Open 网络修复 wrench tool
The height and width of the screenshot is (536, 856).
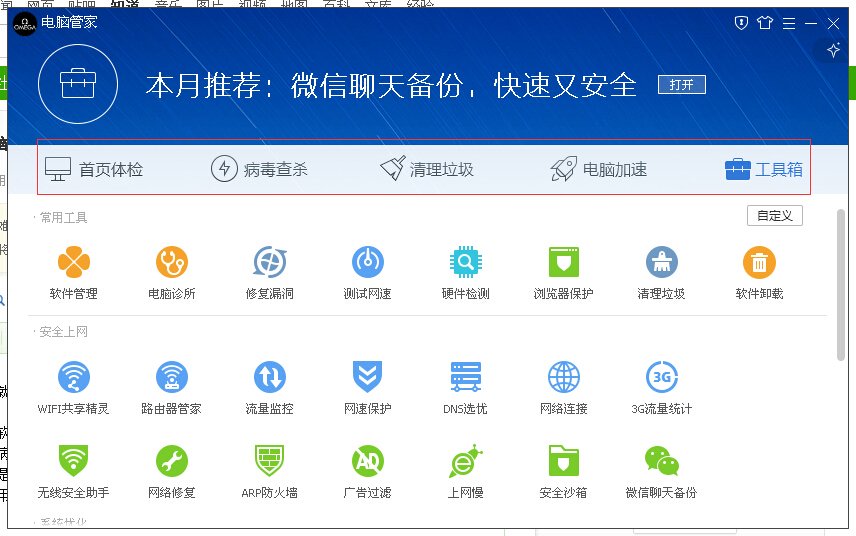(171, 472)
